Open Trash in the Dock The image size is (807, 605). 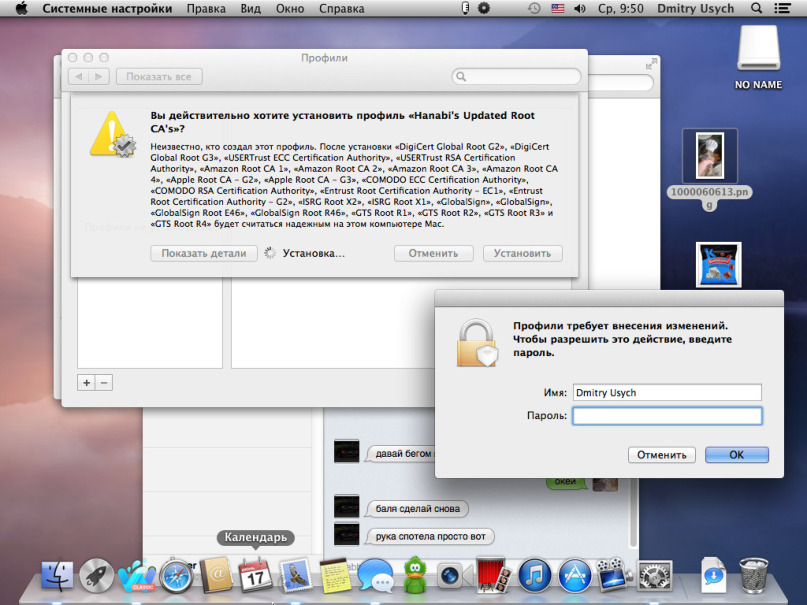[754, 575]
